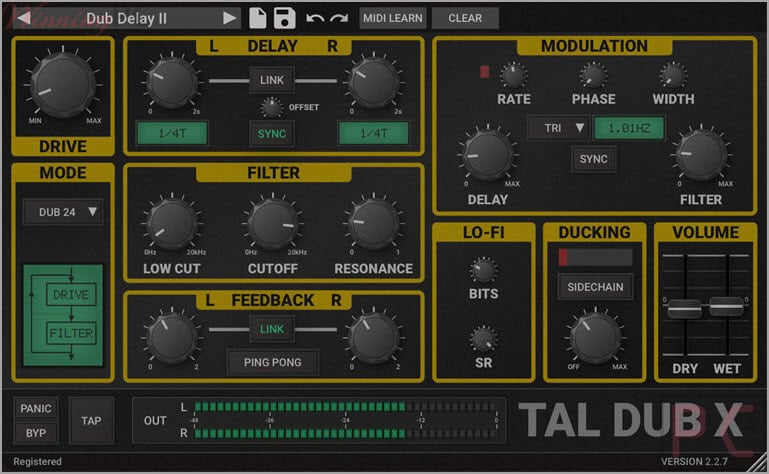Click the right FEEDBACK knob
Image resolution: width=769 pixels, height=474 pixels.
374,338
